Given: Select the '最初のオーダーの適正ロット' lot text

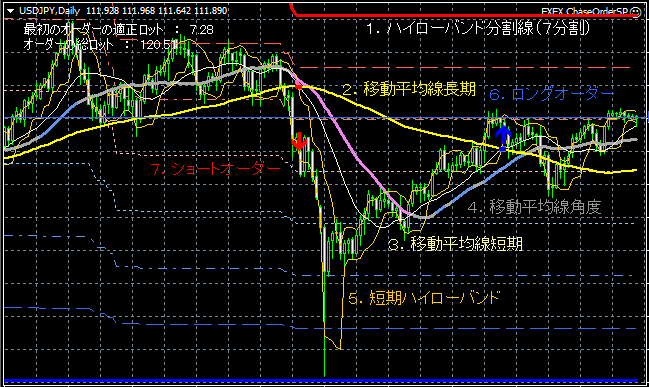Looking at the screenshot, I should 94,29.
